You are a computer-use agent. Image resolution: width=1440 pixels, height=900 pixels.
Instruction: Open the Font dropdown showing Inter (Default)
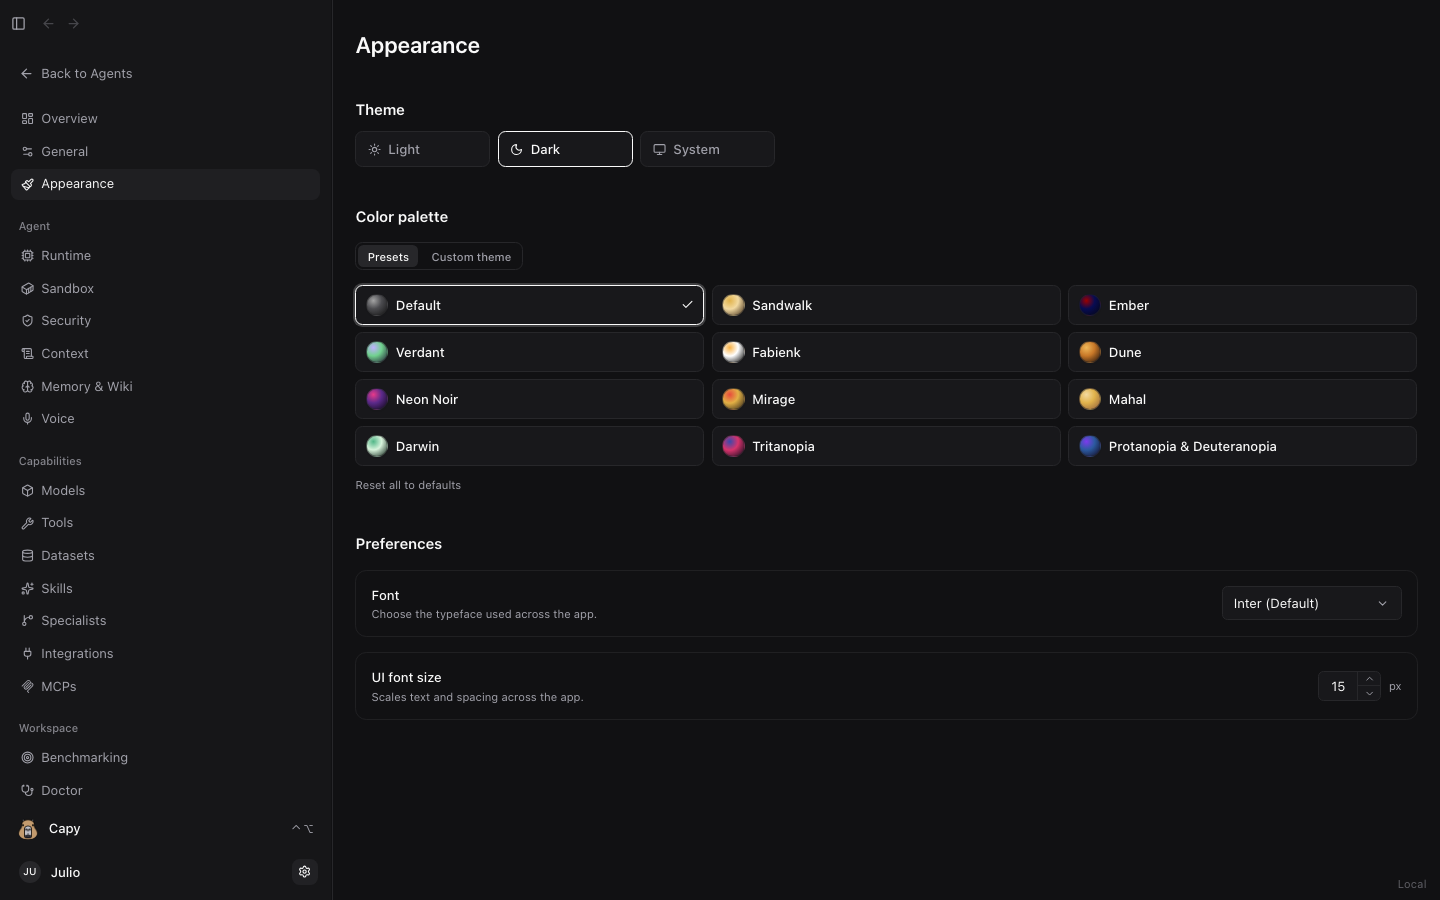pyautogui.click(x=1311, y=603)
